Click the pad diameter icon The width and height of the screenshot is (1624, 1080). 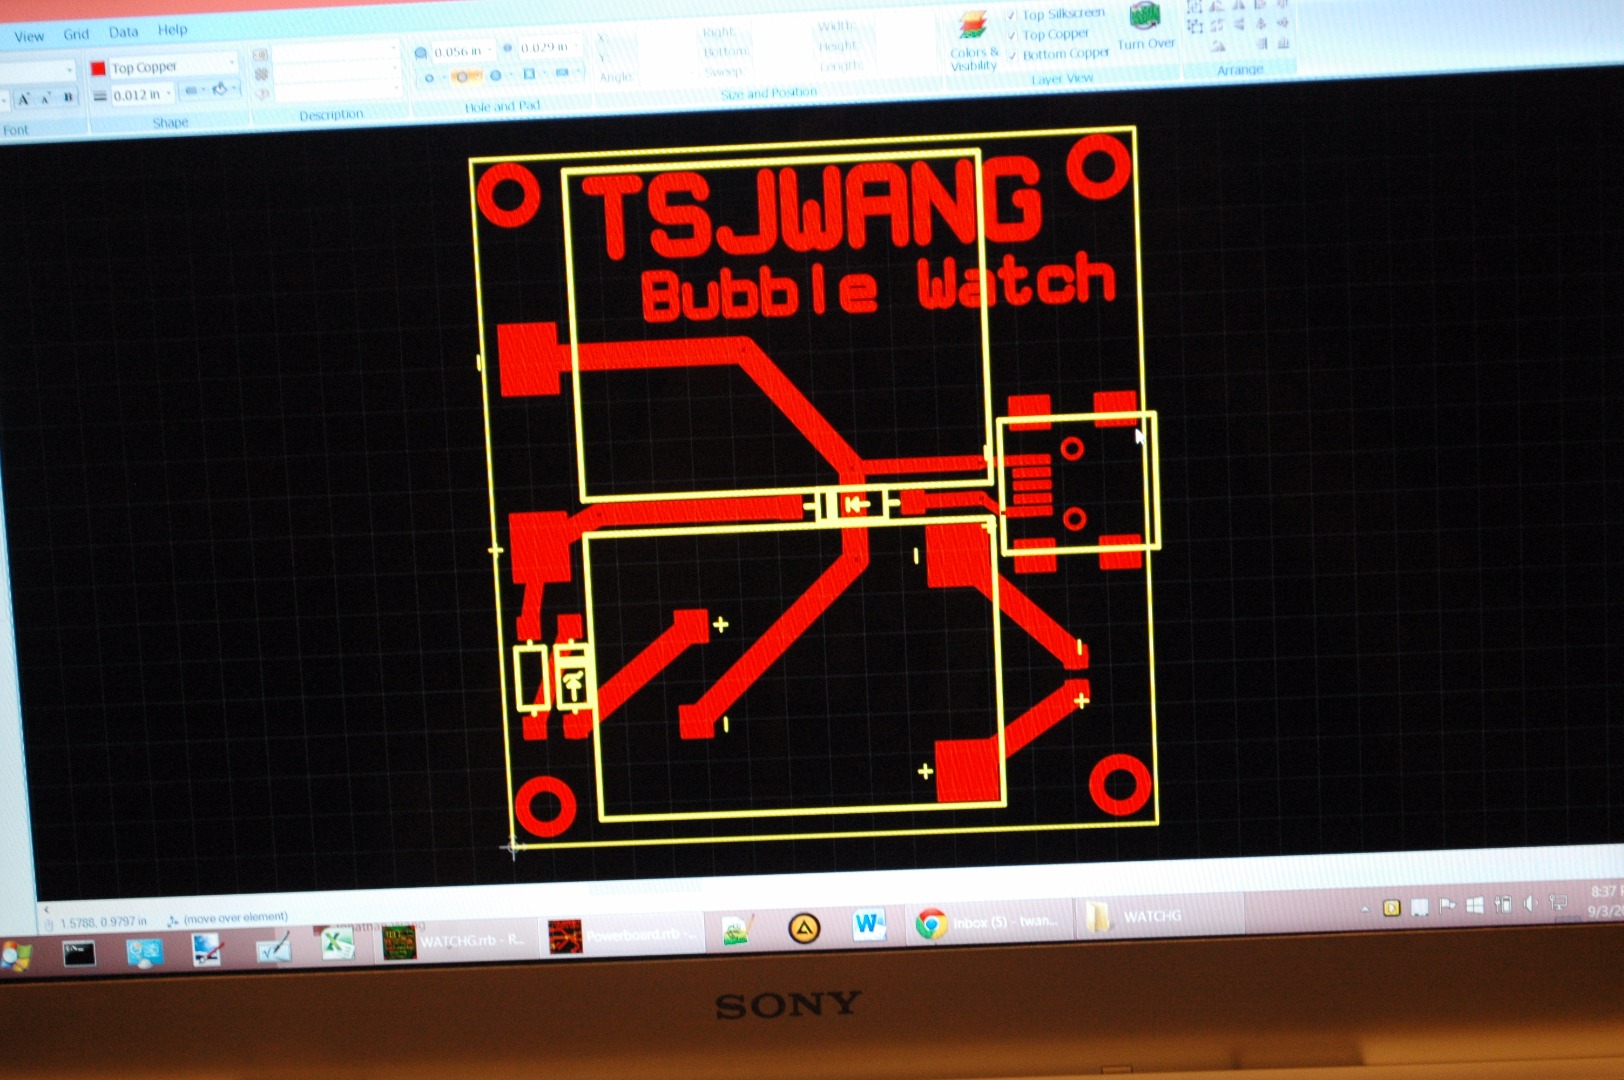421,53
